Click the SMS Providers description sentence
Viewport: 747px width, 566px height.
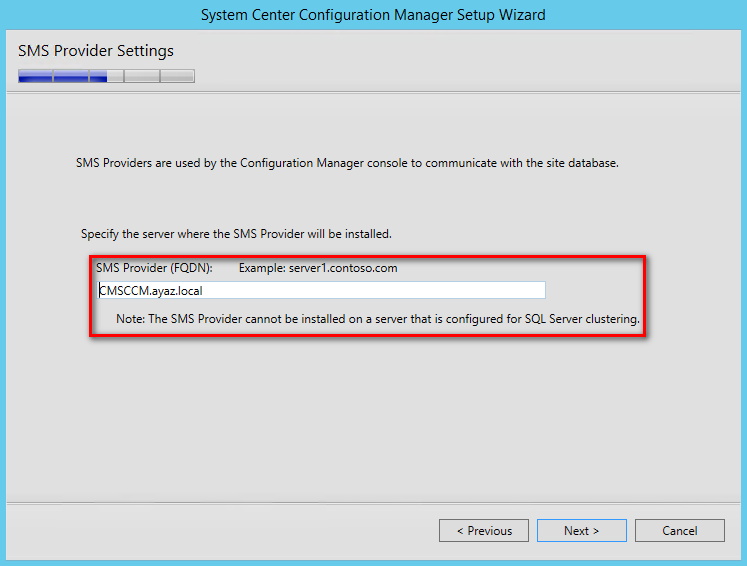click(x=347, y=163)
